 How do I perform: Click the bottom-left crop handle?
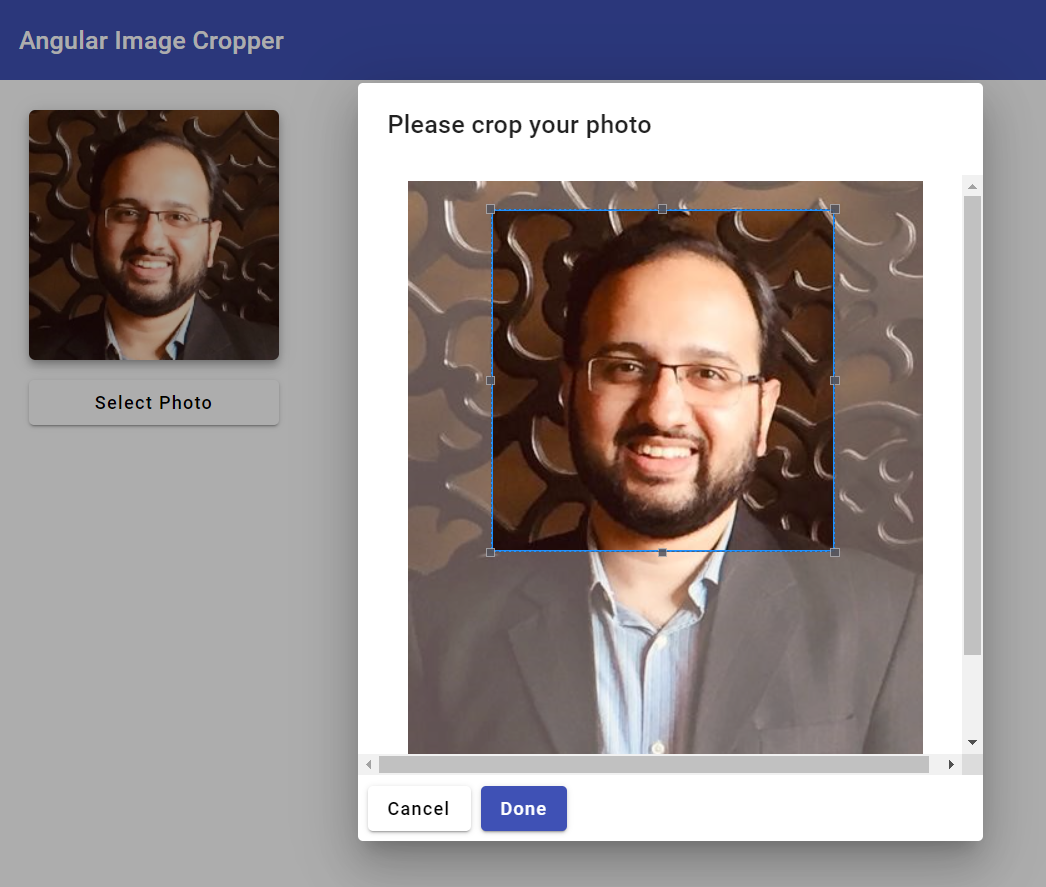pos(490,552)
